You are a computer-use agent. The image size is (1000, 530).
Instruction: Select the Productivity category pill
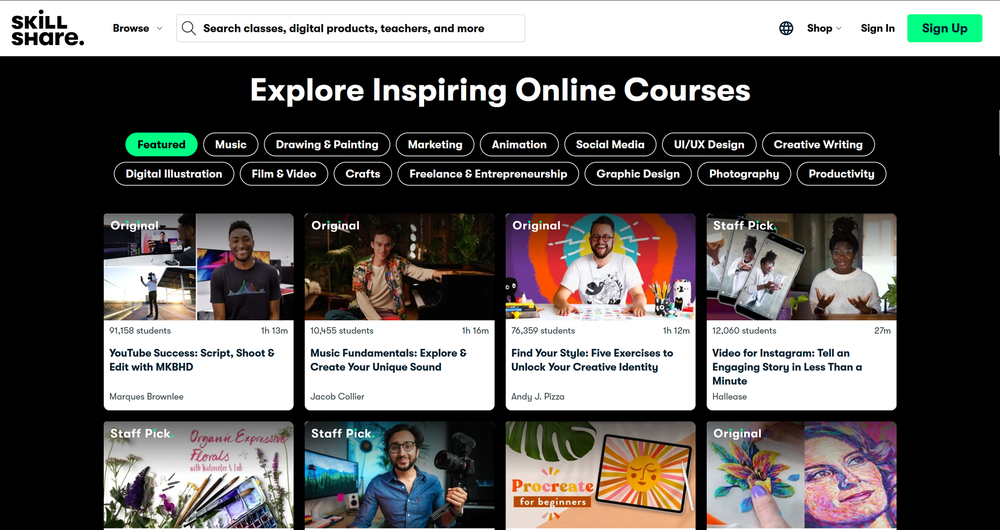pyautogui.click(x=841, y=174)
